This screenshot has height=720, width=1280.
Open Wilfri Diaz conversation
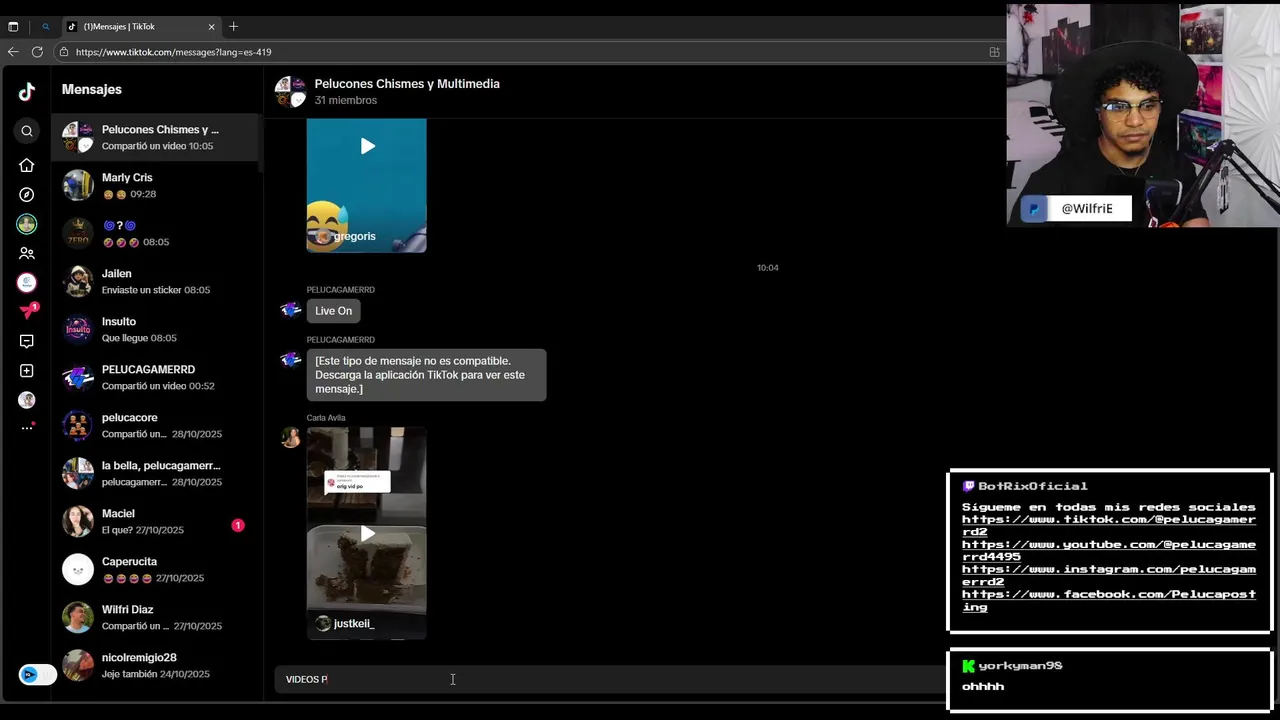(155, 617)
